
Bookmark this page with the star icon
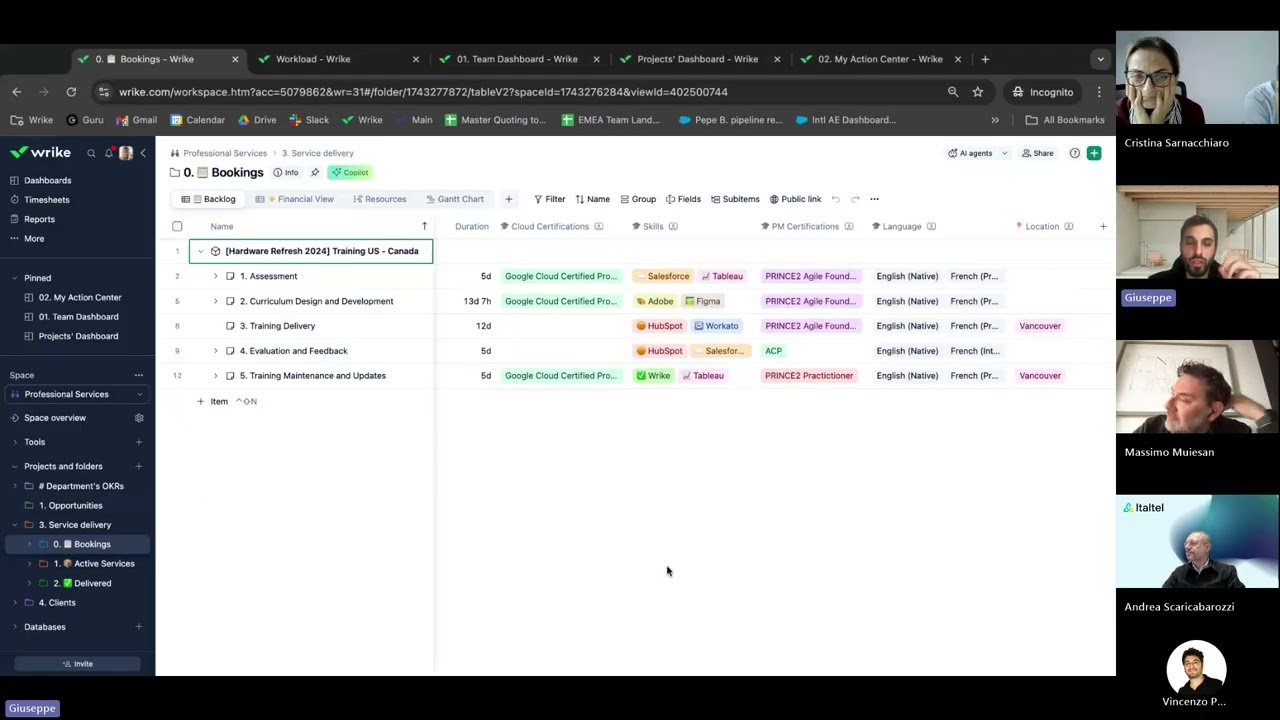pos(978,92)
